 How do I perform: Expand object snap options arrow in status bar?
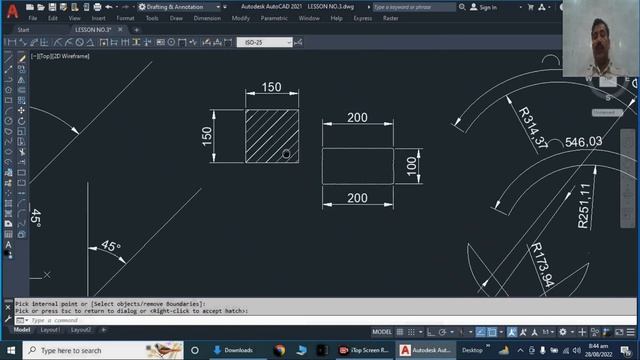(x=502, y=332)
